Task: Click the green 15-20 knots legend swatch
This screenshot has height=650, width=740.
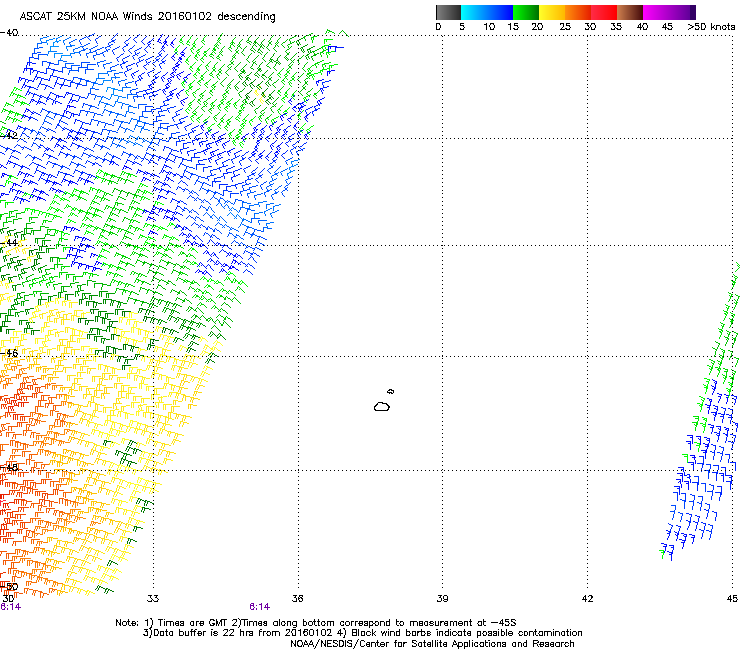Action: (x=526, y=12)
